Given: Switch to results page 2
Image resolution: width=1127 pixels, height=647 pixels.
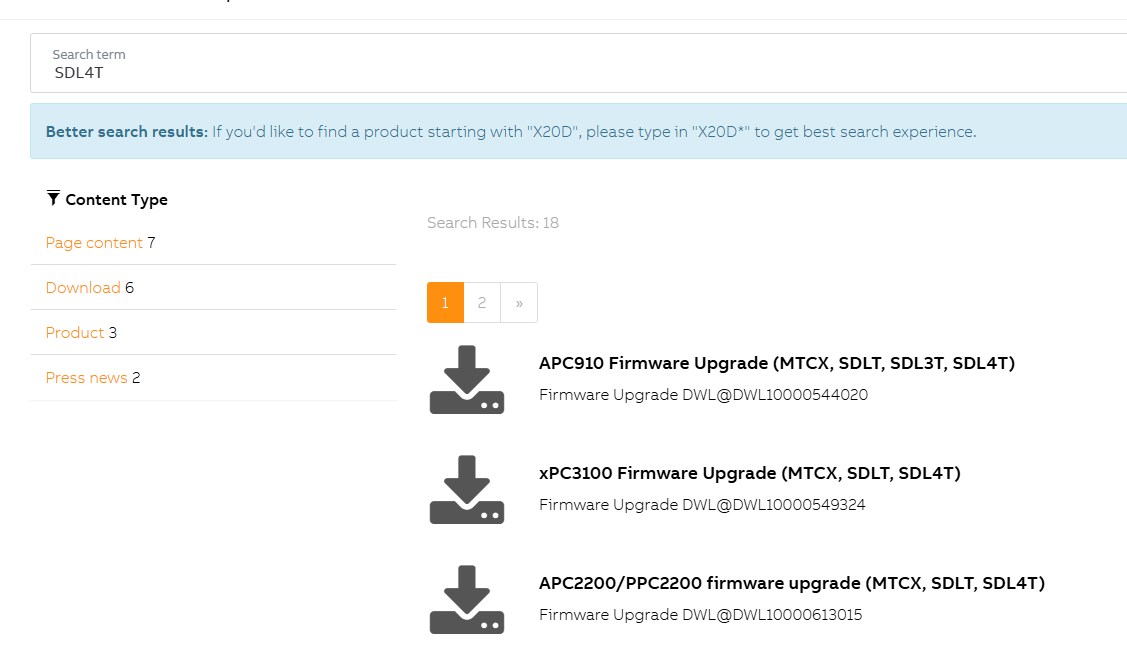Looking at the screenshot, I should pyautogui.click(x=482, y=303).
